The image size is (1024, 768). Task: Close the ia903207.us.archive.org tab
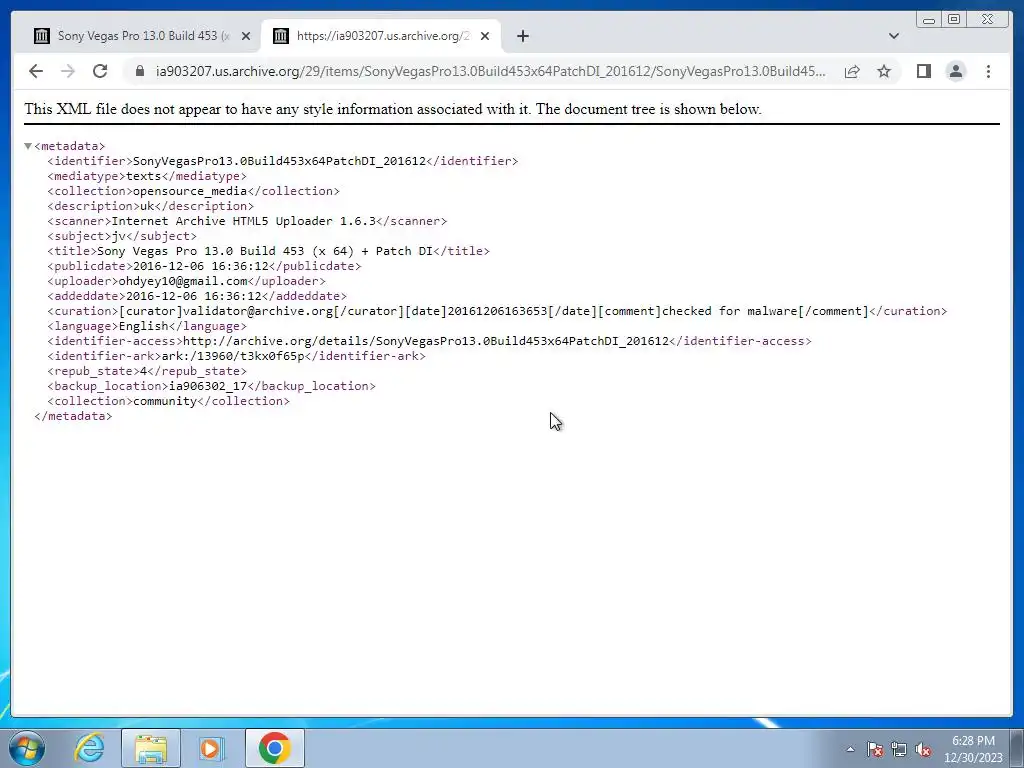click(485, 36)
